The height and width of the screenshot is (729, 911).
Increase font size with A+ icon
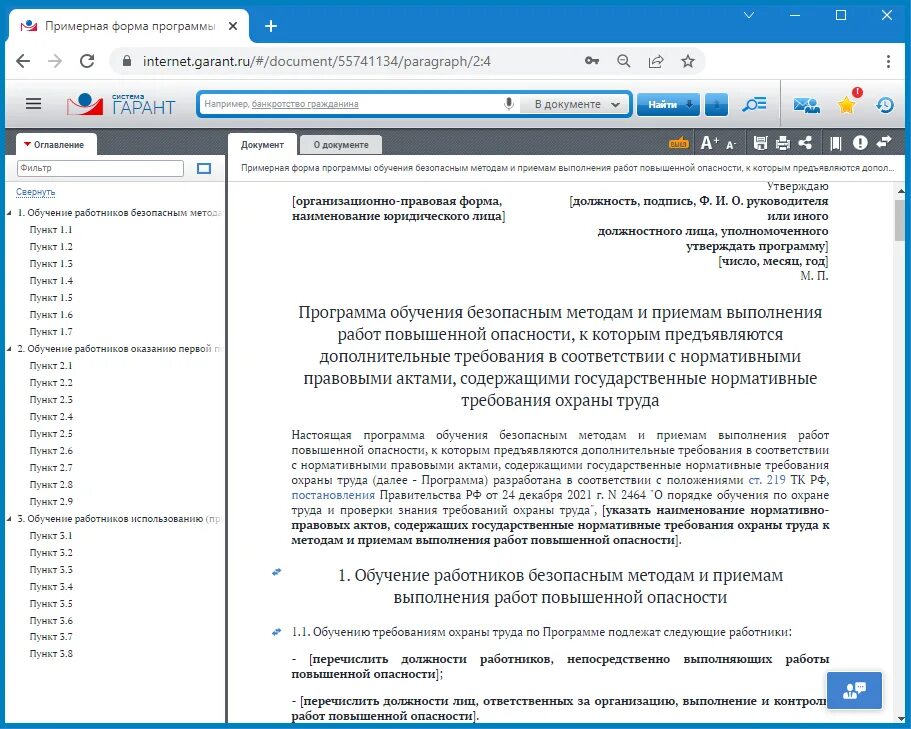[x=709, y=143]
